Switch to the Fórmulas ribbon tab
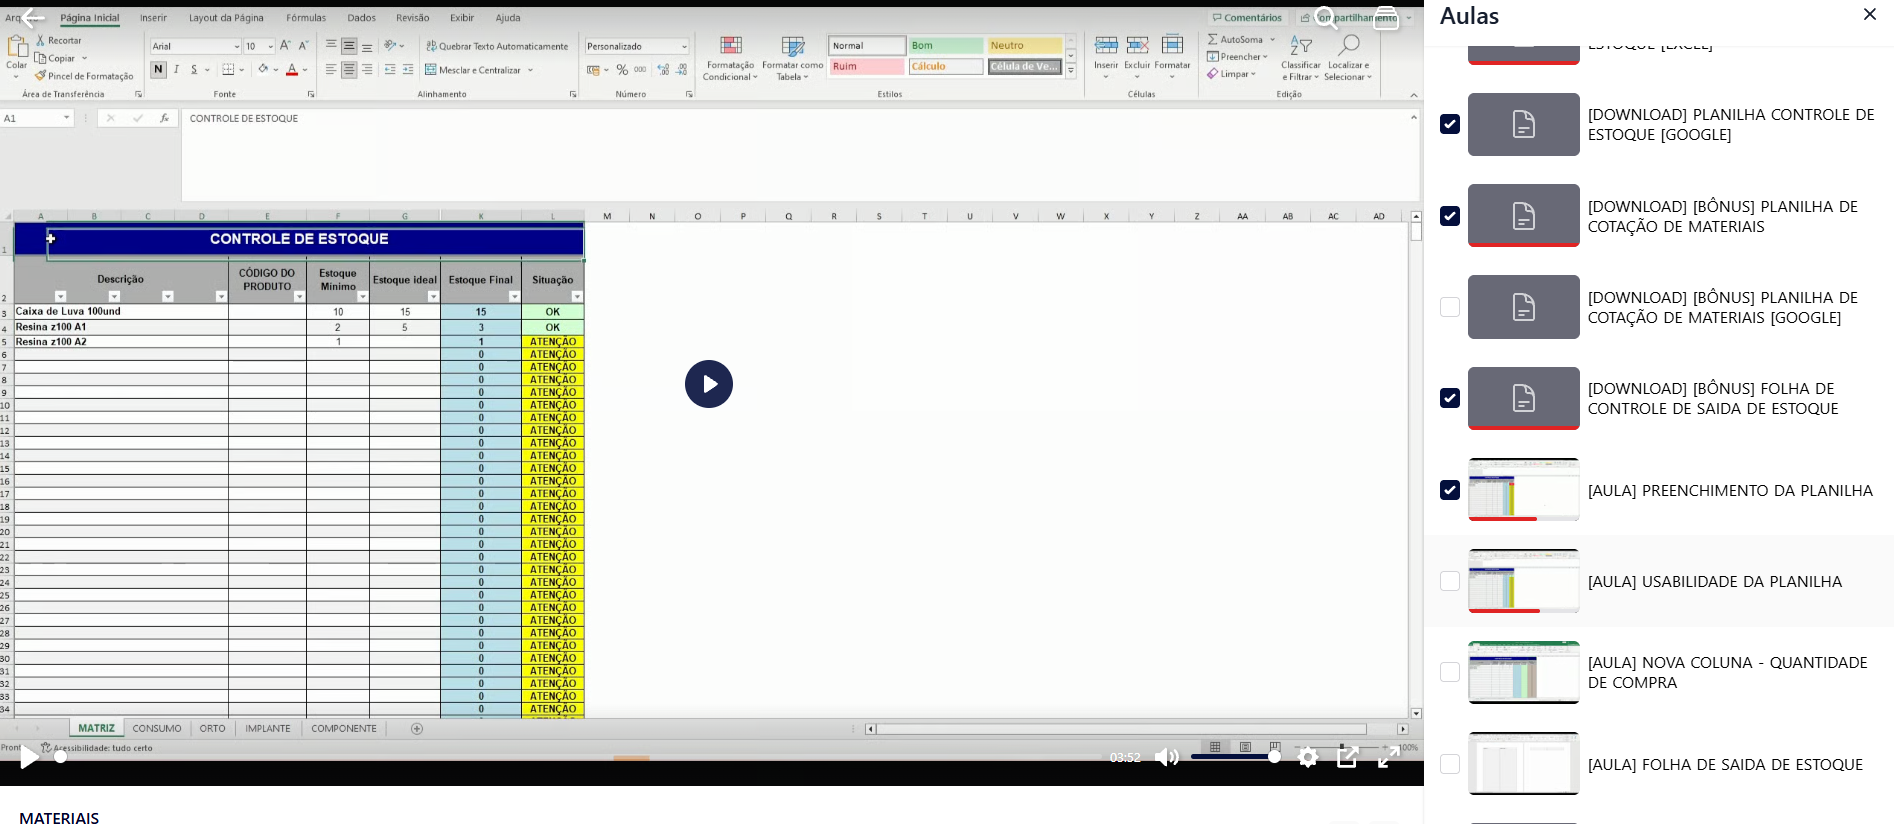 pyautogui.click(x=306, y=18)
